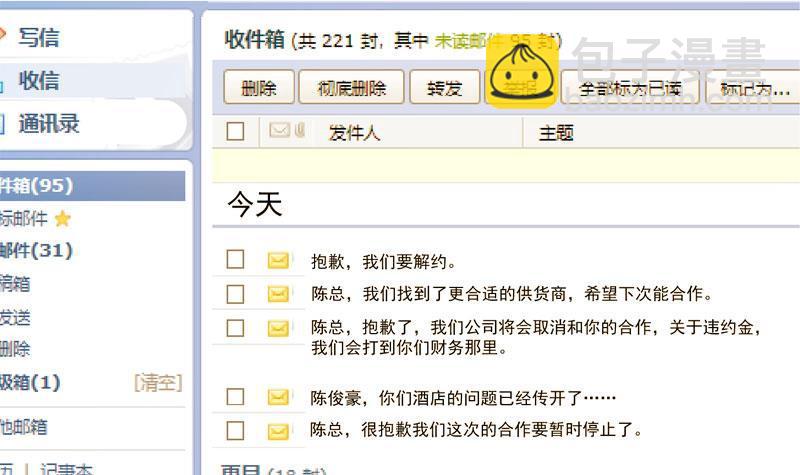Click the 删除 delete button
The width and height of the screenshot is (800, 475).
[x=259, y=87]
